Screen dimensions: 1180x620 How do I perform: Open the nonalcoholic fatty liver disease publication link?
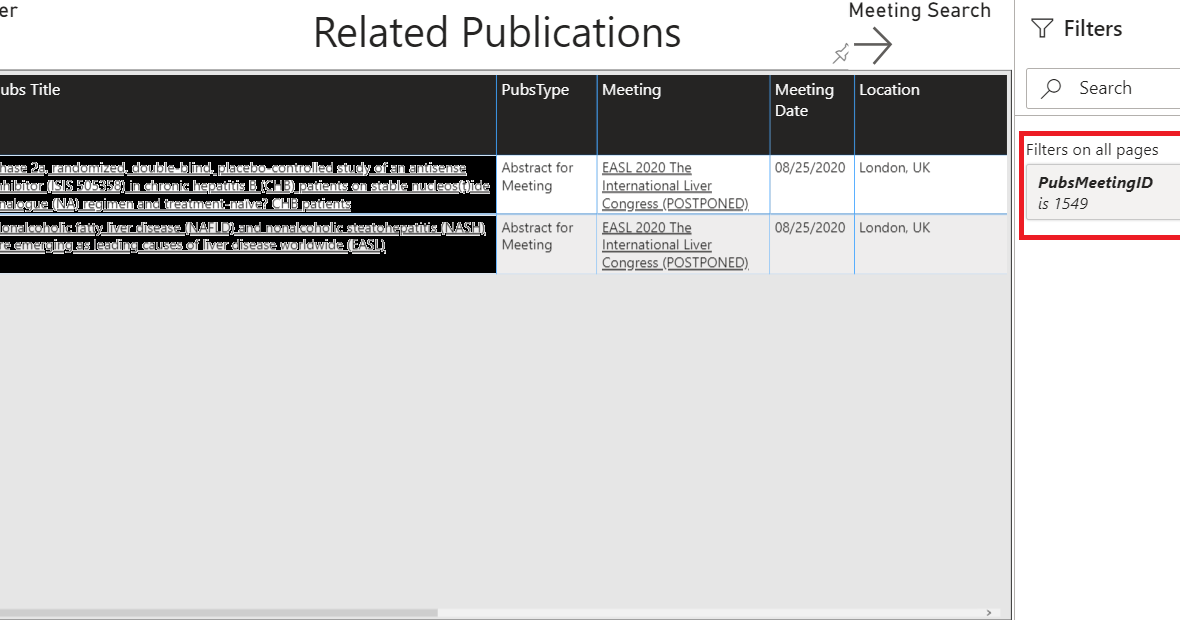(x=243, y=236)
